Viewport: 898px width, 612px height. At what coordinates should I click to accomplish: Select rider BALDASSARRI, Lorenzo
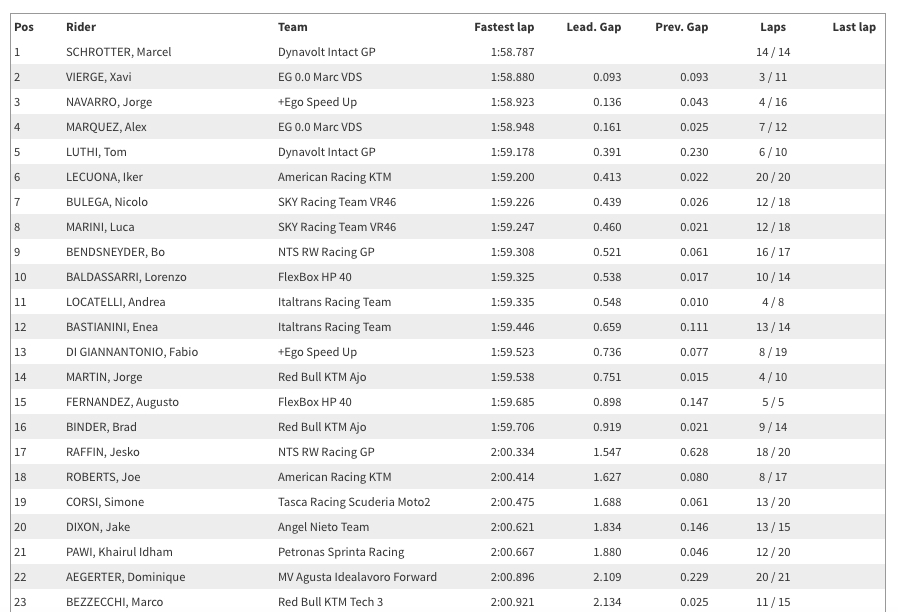(126, 277)
